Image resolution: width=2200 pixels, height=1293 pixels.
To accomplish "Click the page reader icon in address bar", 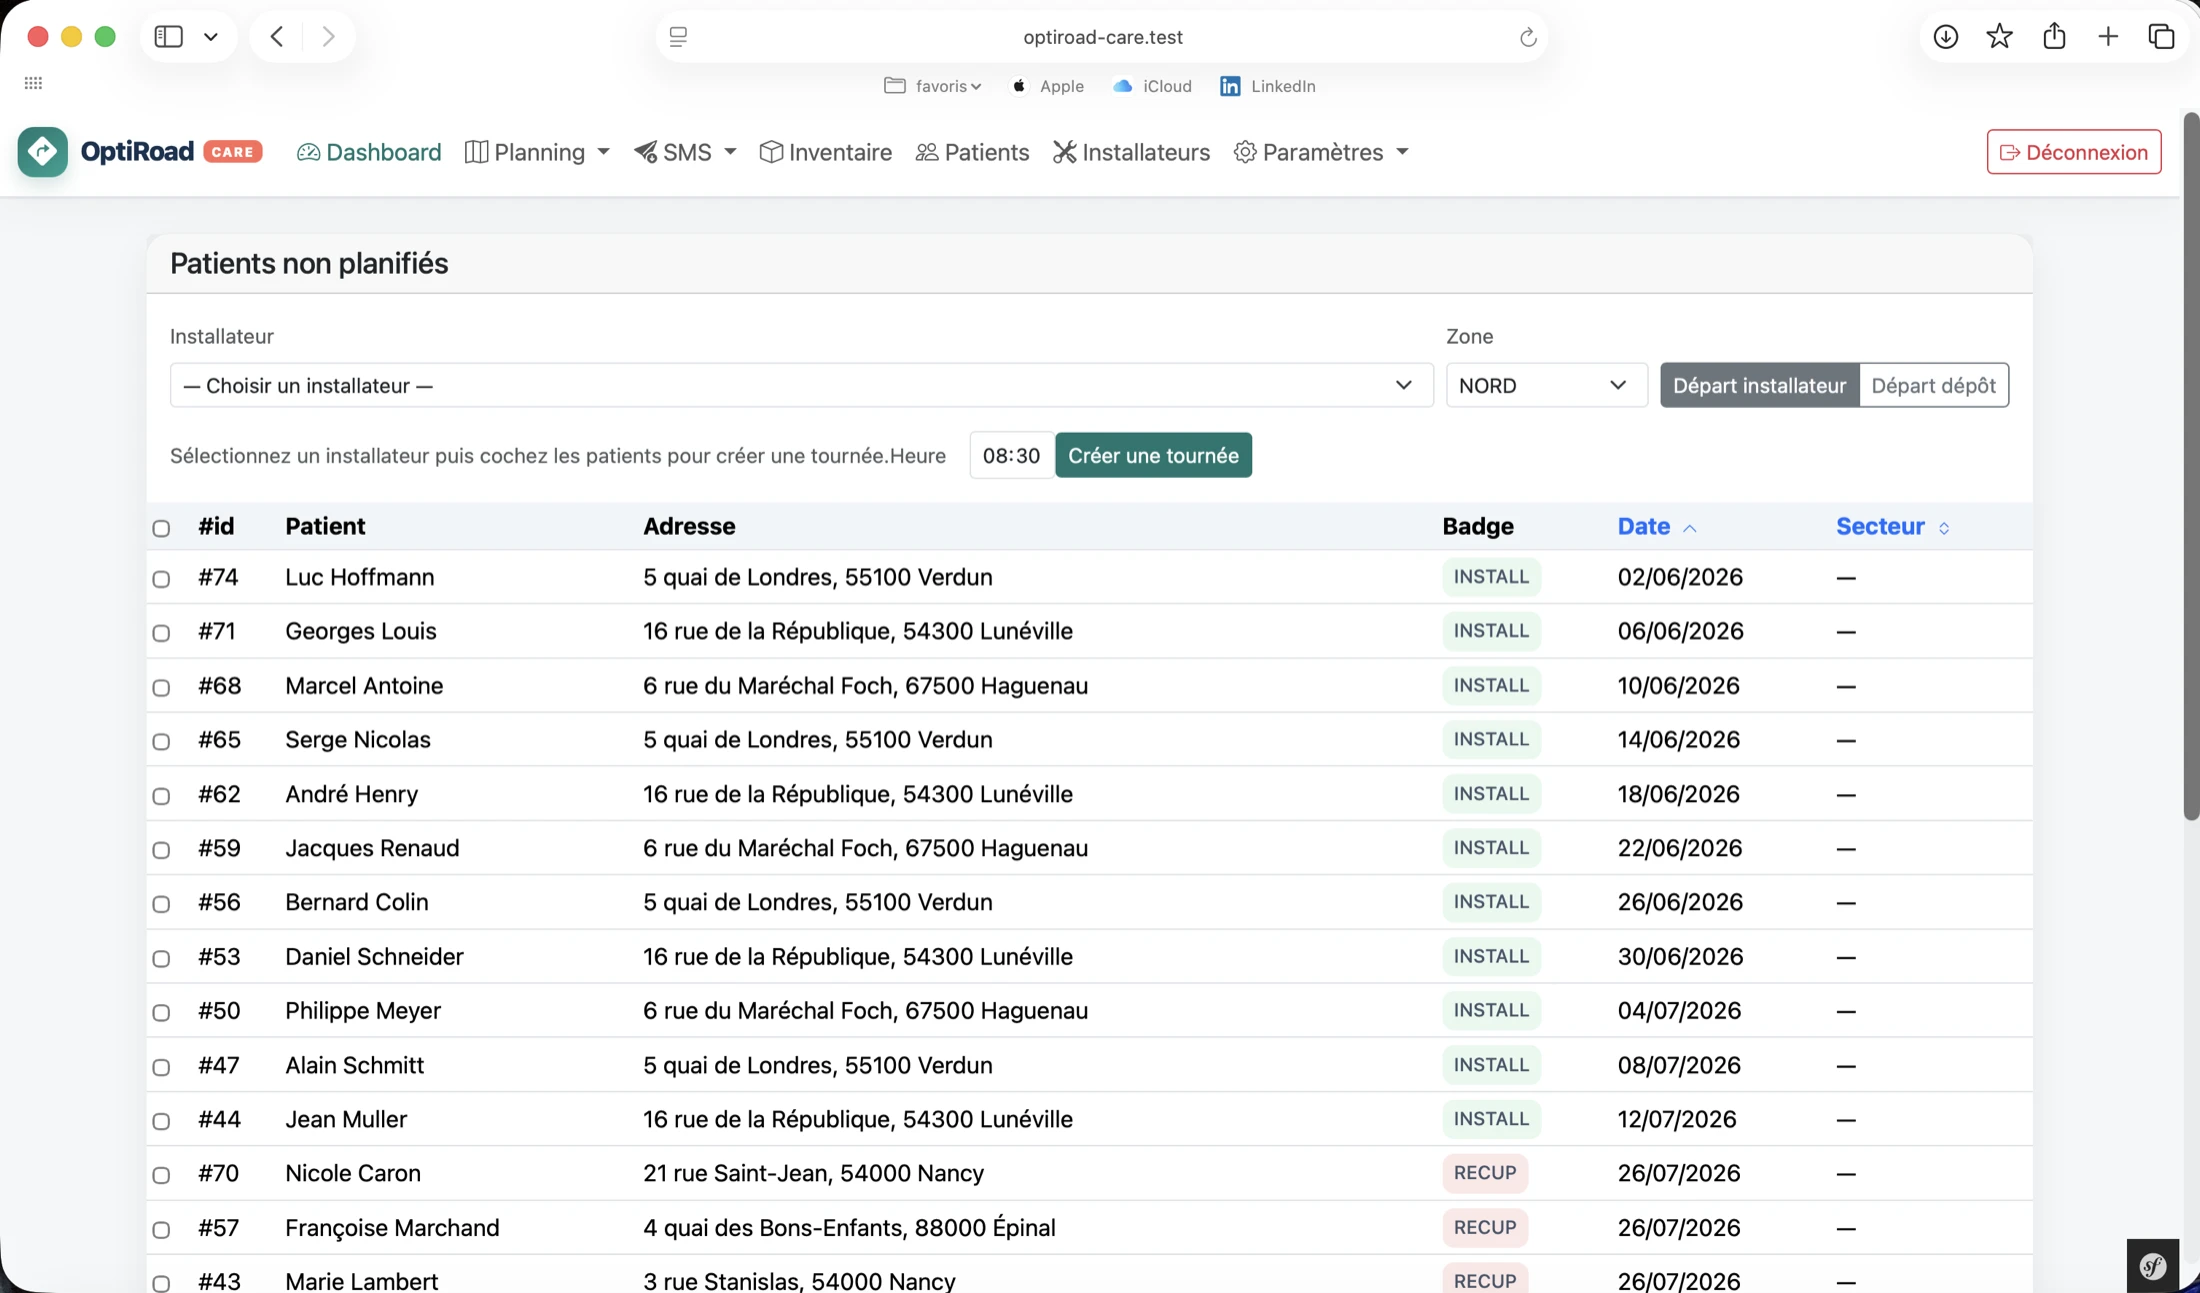I will (x=678, y=37).
